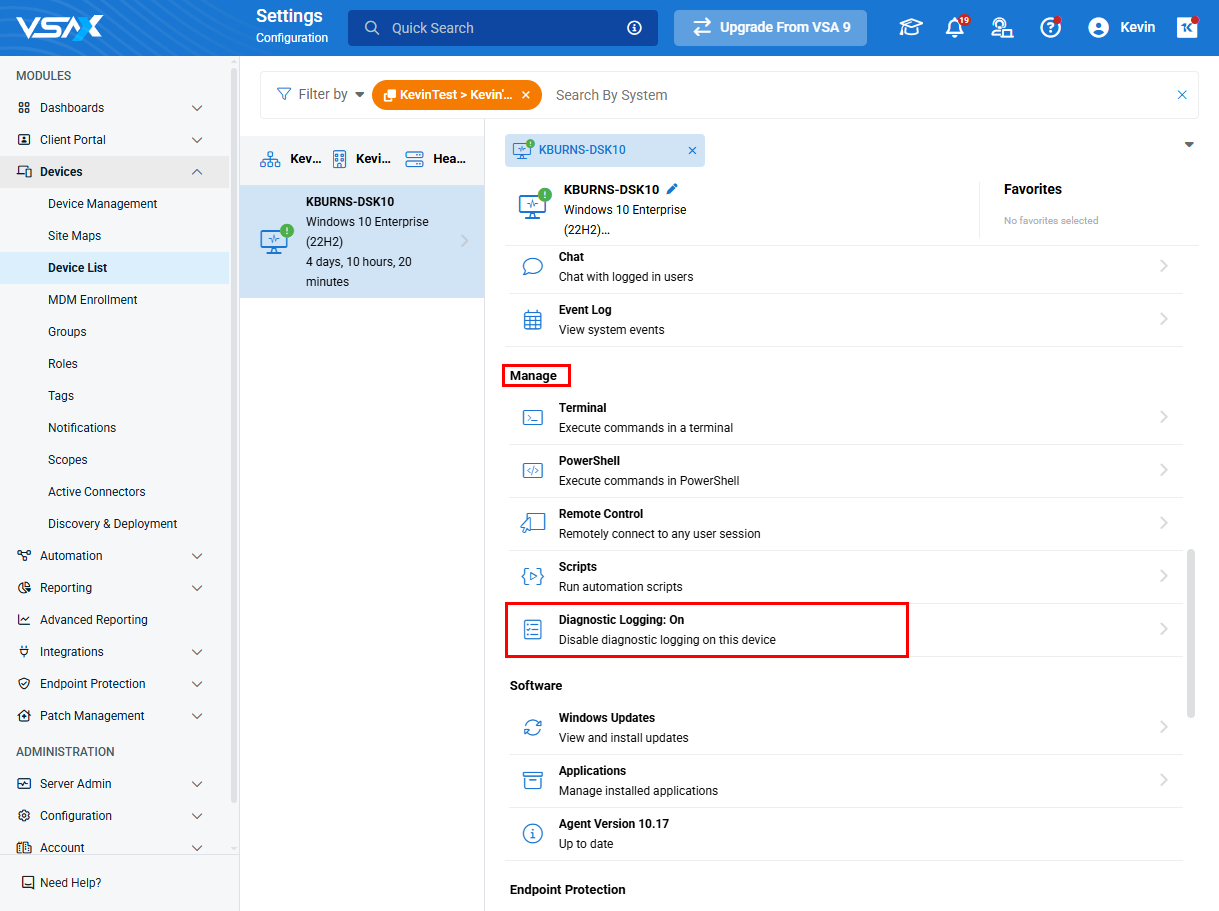Click the PowerShell code icon
This screenshot has height=911, width=1219.
533,471
